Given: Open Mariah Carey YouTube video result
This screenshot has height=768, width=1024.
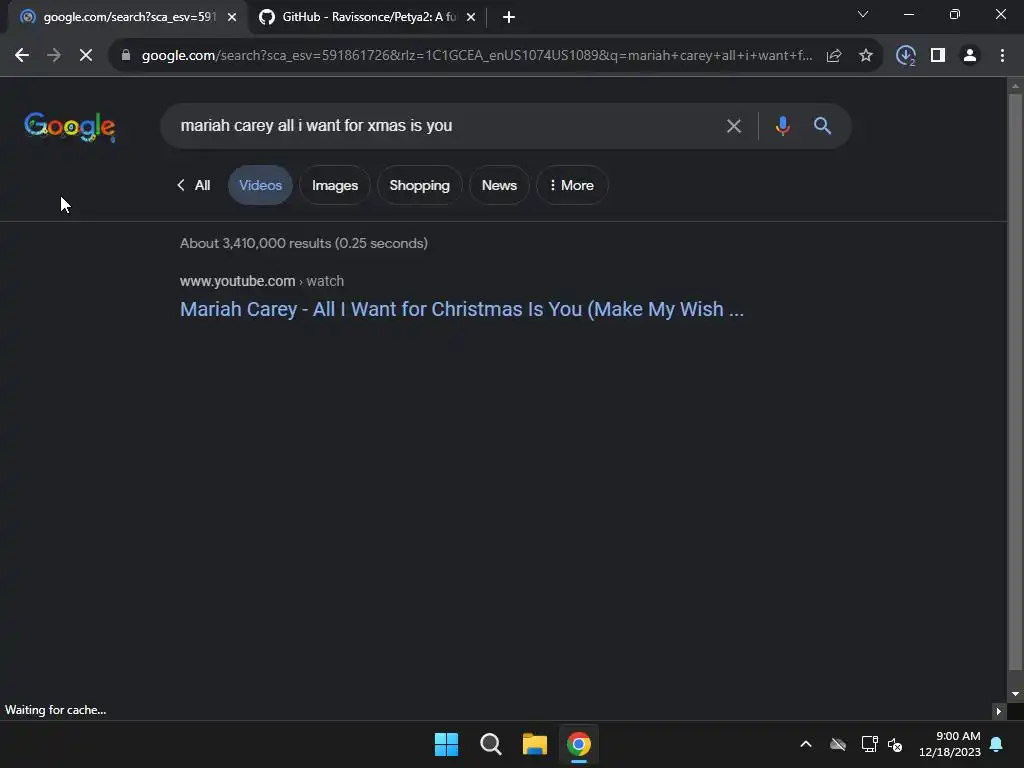Looking at the screenshot, I should (462, 309).
